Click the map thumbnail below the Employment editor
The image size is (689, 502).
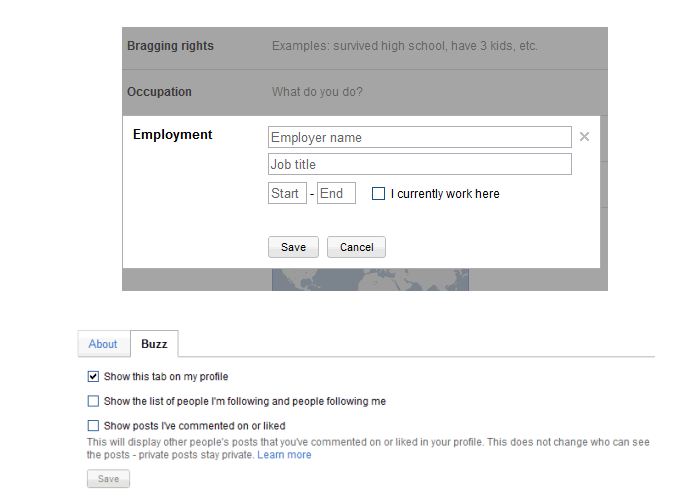(370, 280)
